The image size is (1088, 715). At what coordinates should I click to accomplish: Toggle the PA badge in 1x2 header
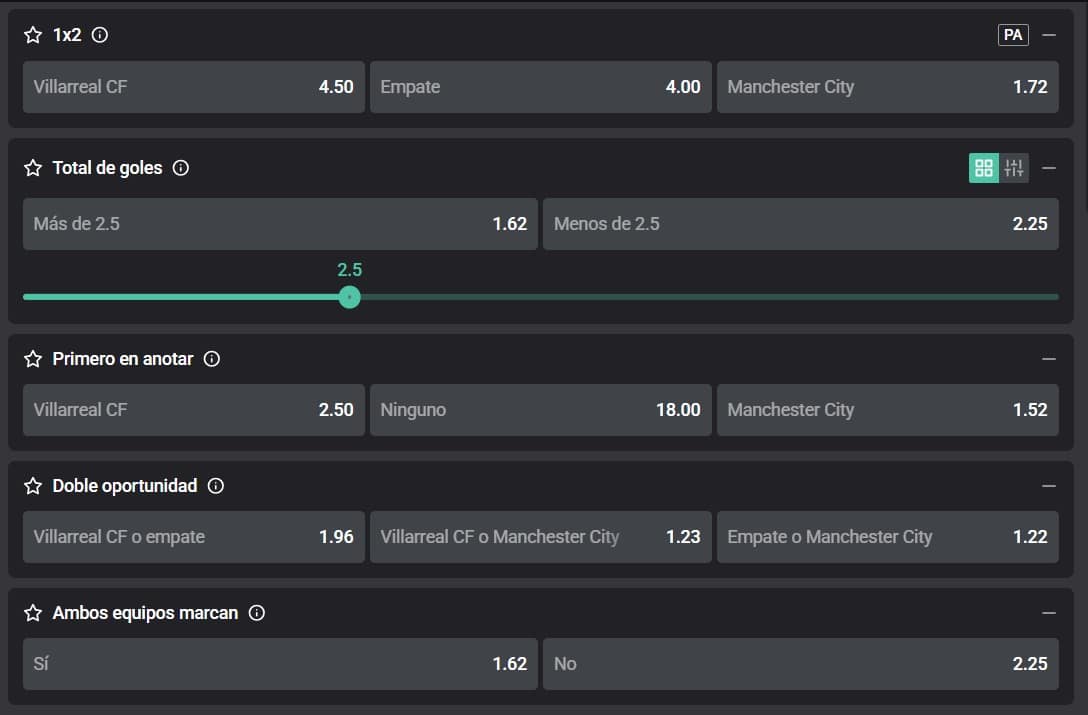coord(1013,35)
